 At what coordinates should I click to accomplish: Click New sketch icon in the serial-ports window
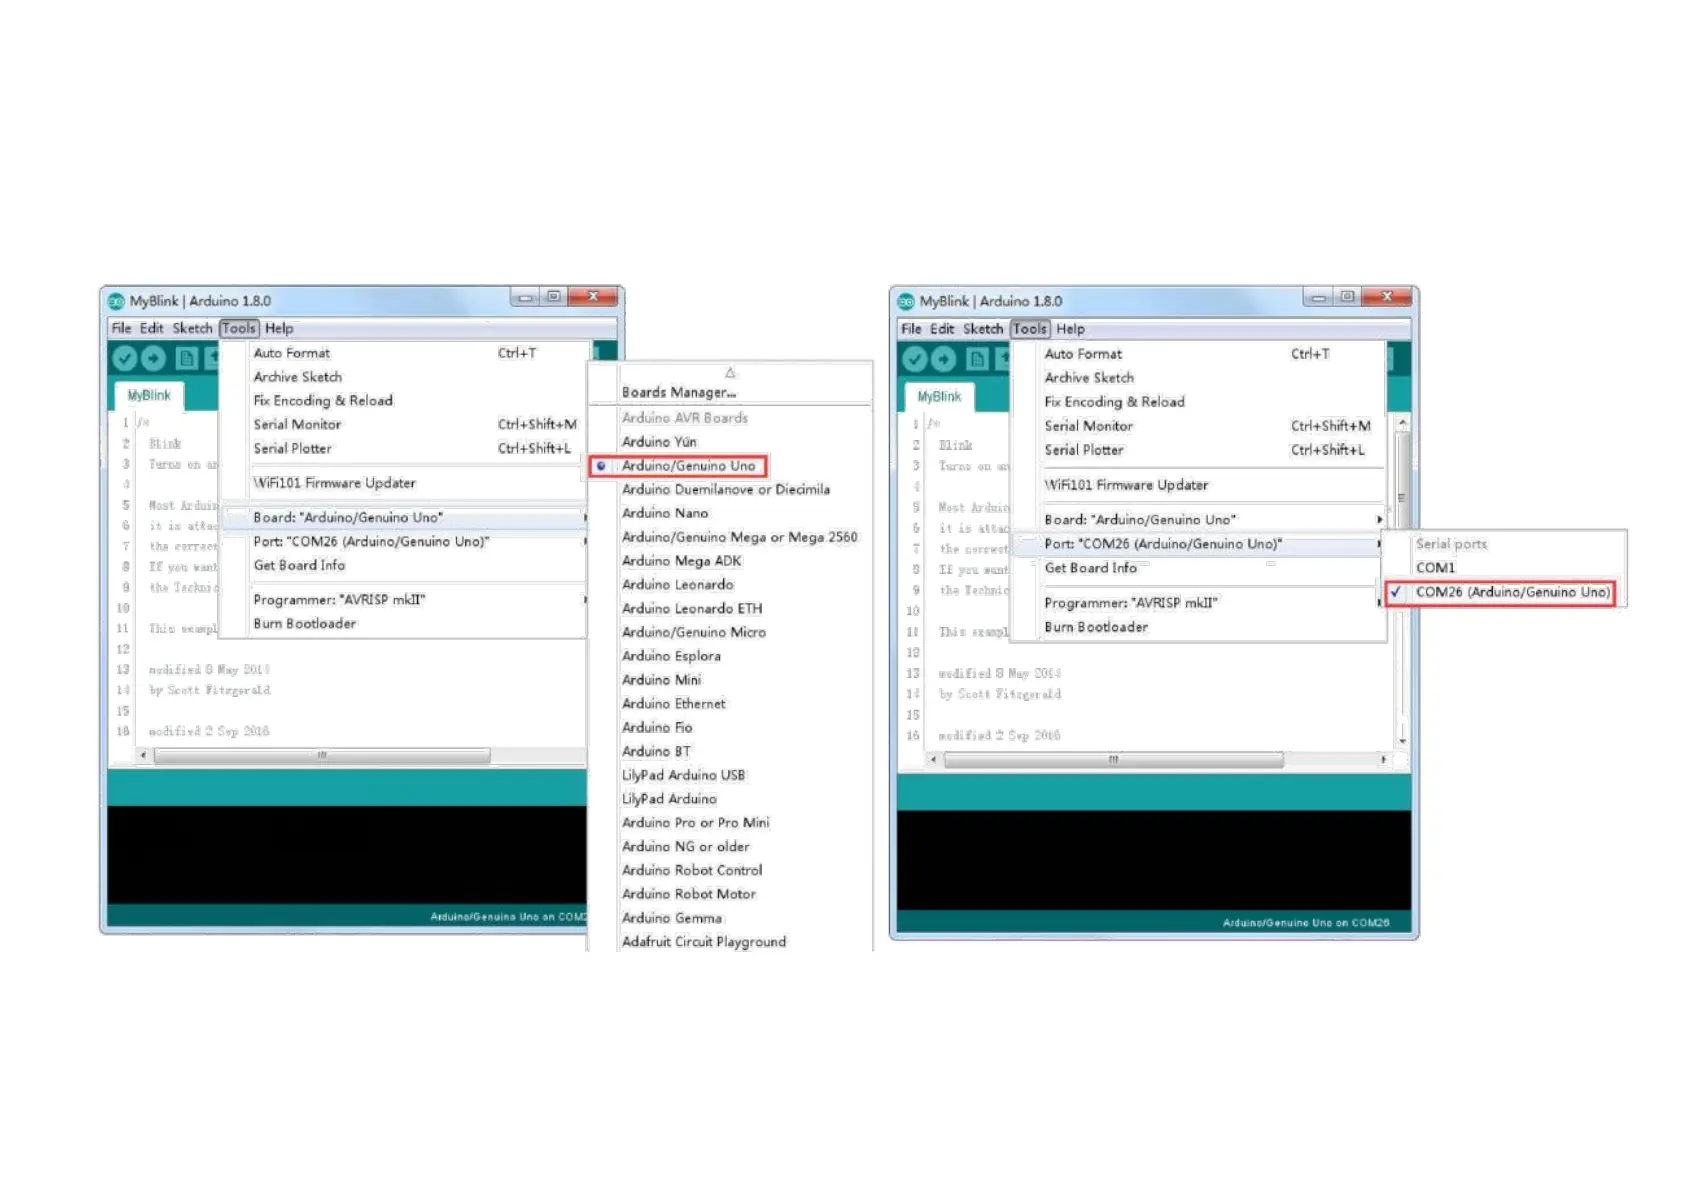[x=977, y=359]
